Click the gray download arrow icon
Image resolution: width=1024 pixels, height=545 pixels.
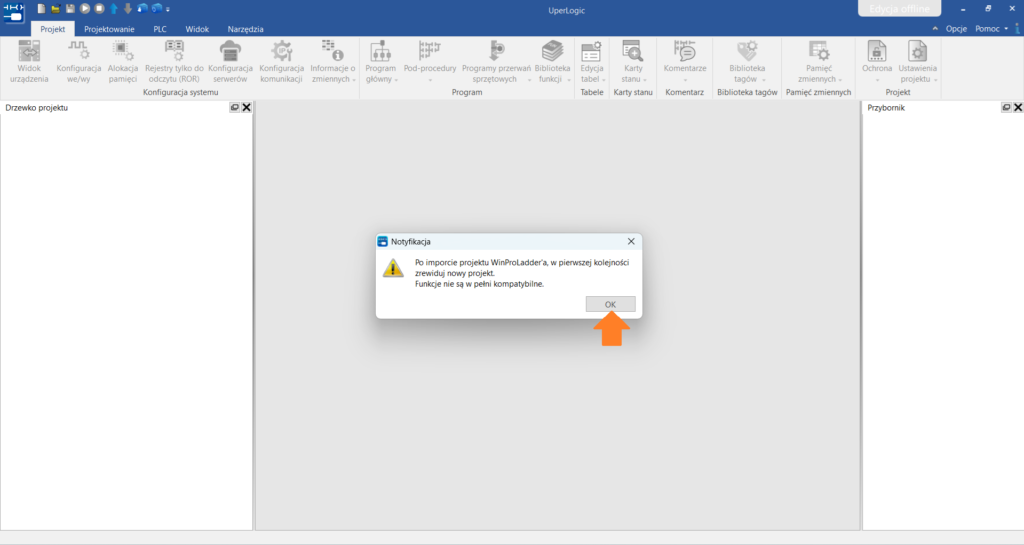[x=128, y=9]
